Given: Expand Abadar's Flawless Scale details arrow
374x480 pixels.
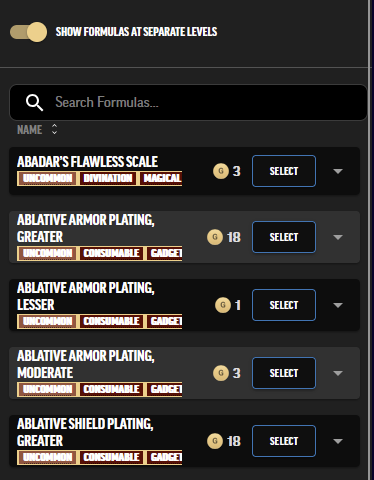Looking at the screenshot, I should click(338, 171).
